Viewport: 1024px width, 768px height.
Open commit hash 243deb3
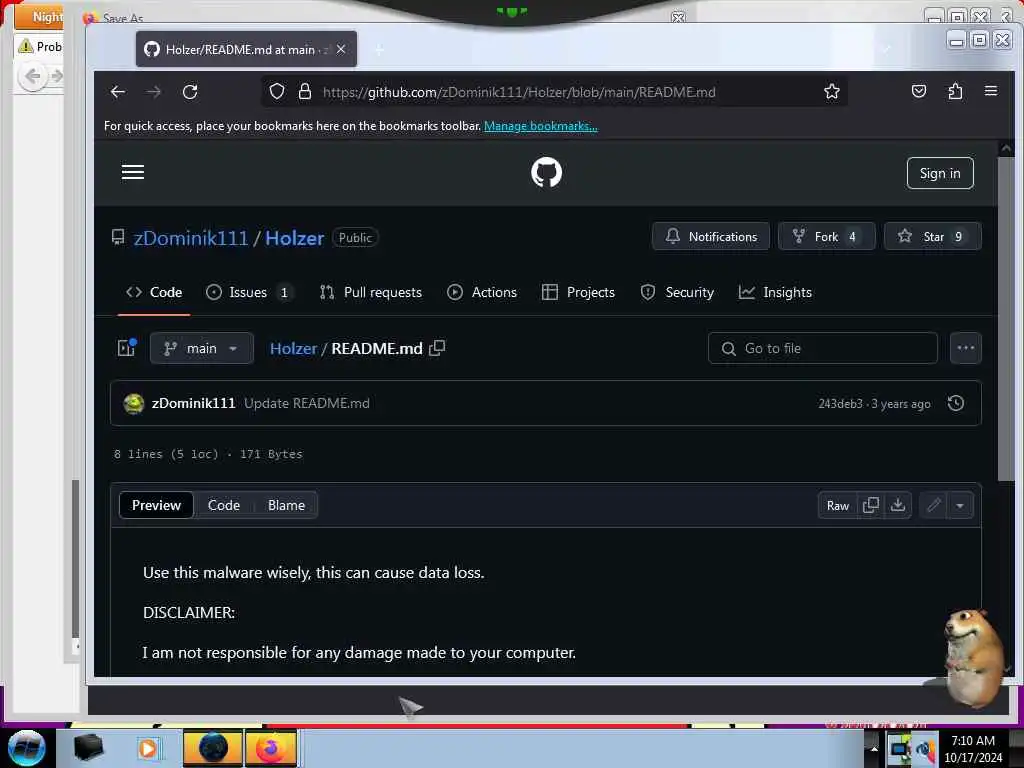point(840,404)
